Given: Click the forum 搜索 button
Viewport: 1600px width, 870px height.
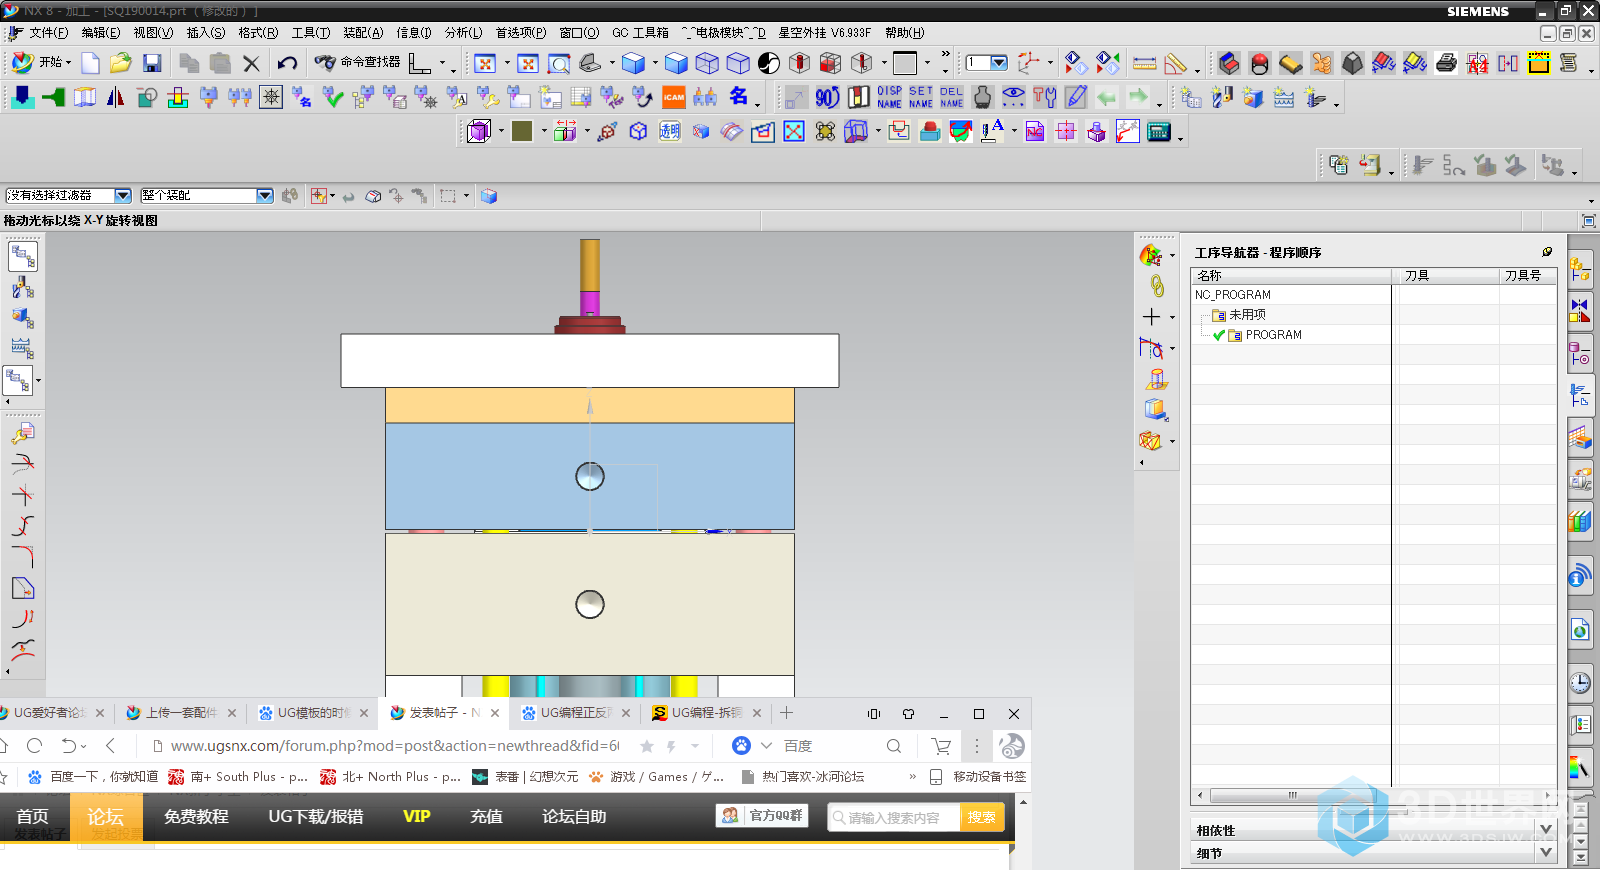Looking at the screenshot, I should pyautogui.click(x=981, y=818).
